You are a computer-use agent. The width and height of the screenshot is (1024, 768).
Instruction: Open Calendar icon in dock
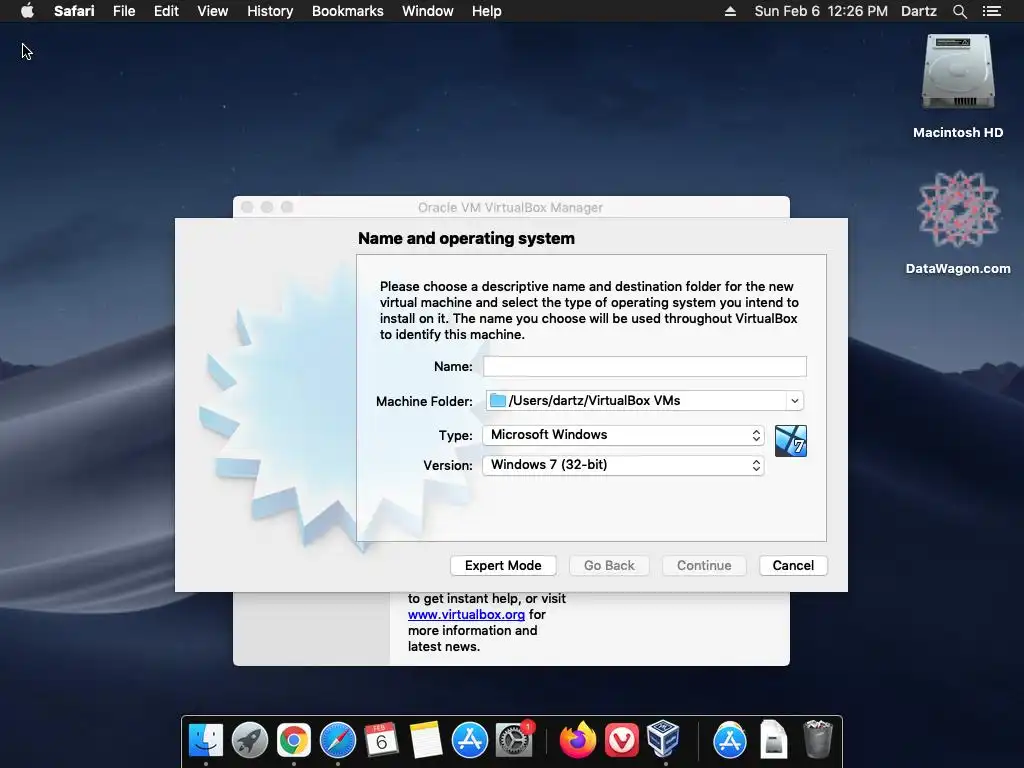pos(381,740)
